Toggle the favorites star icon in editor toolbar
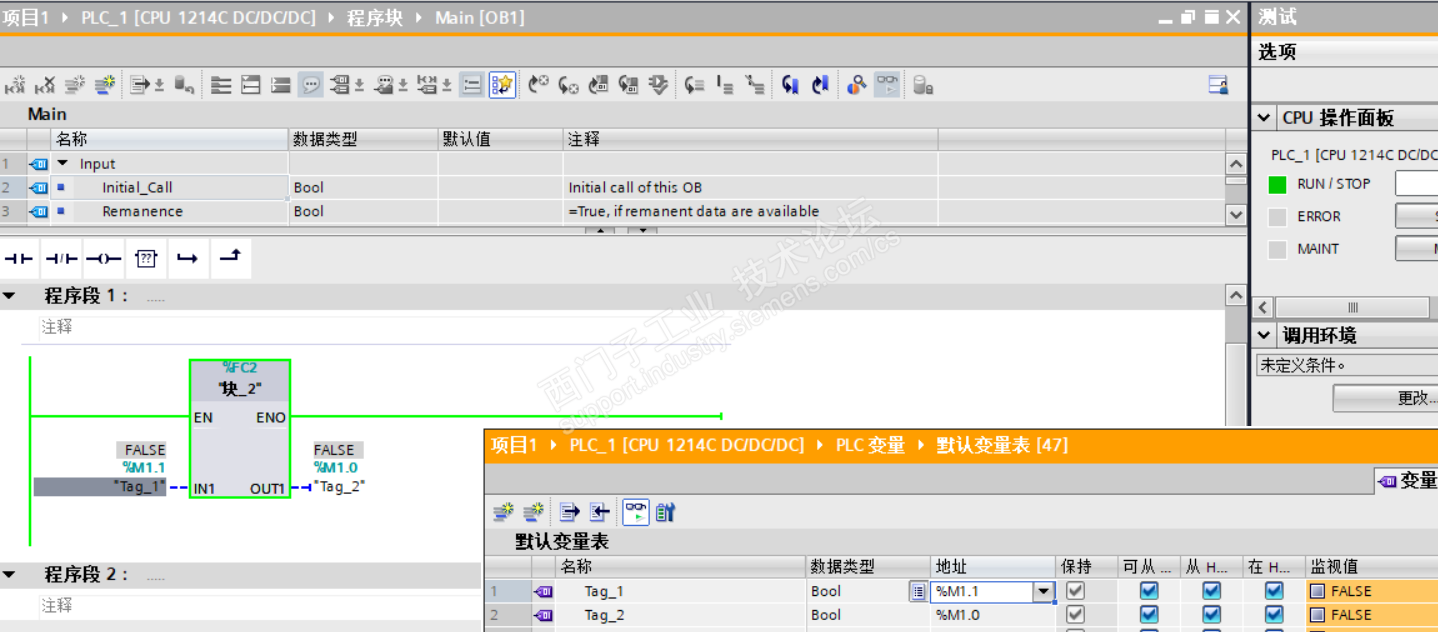Viewport: 1438px width, 632px height. (x=502, y=86)
